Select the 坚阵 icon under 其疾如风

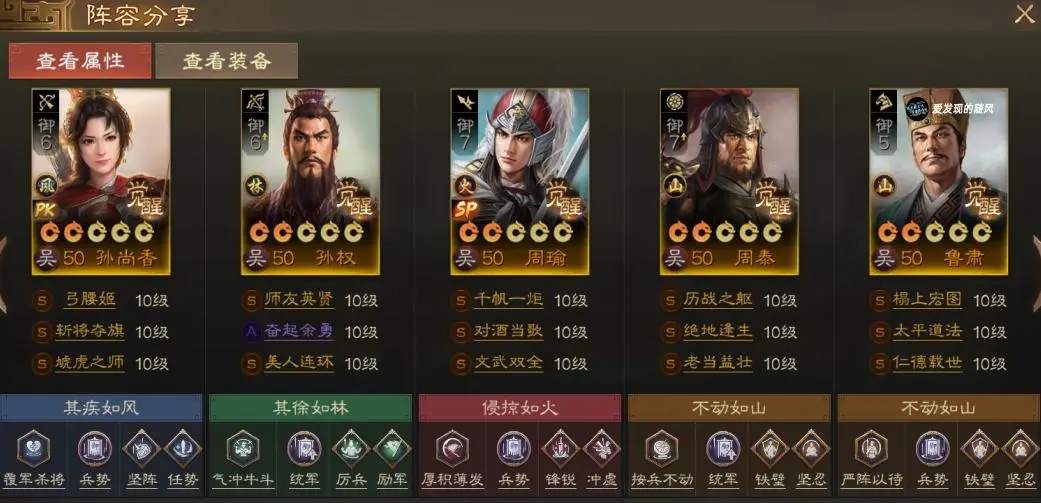tap(141, 449)
